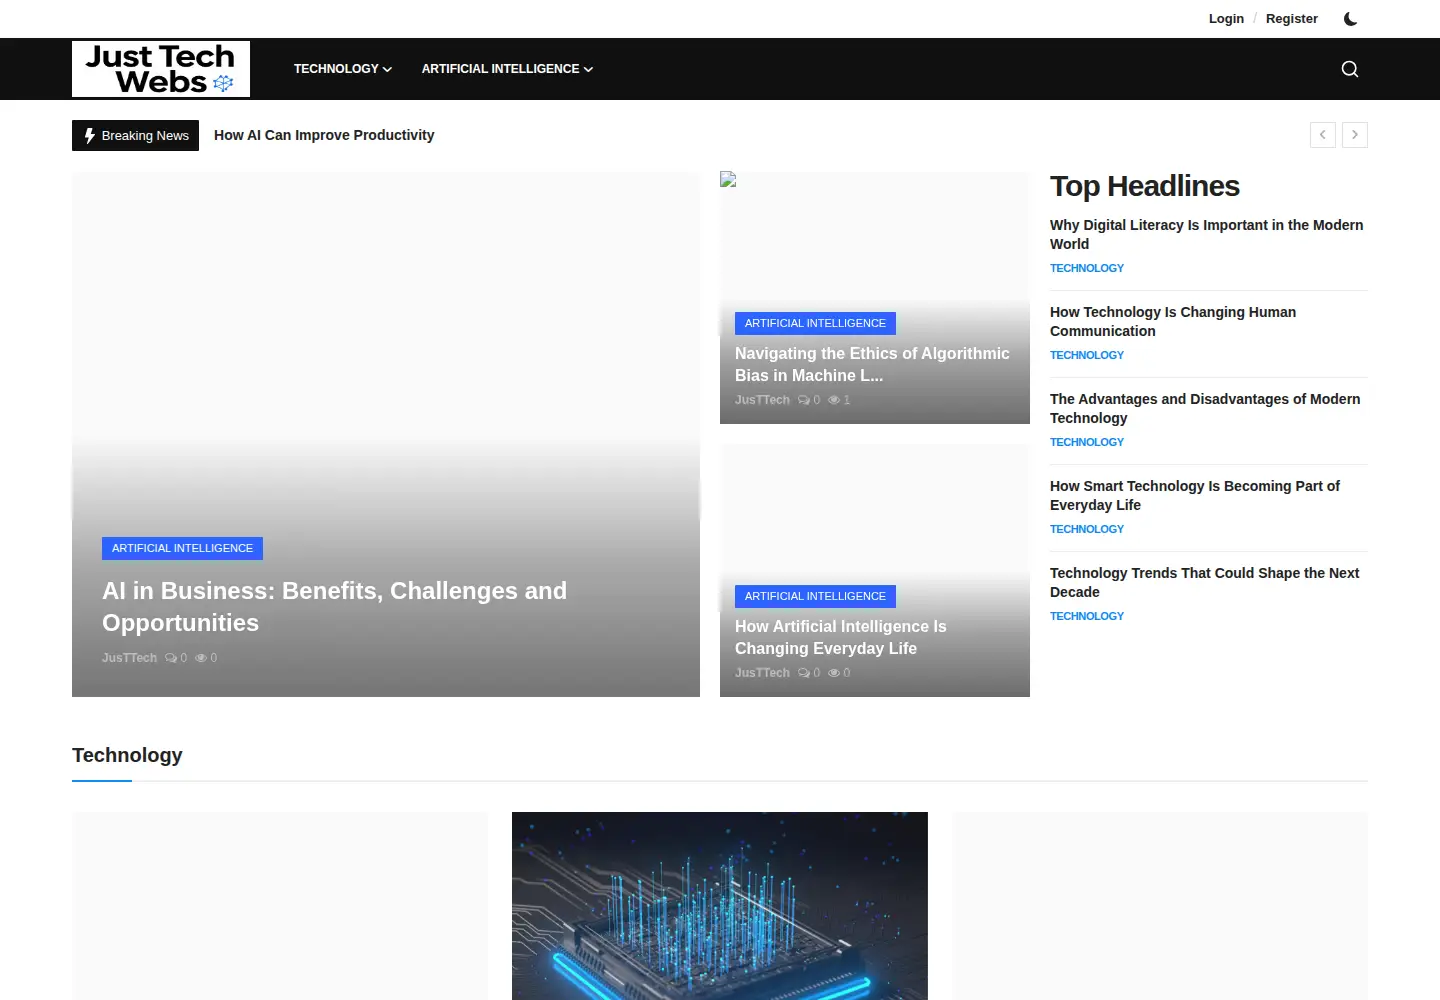
Task: Open the search magnifier icon
Action: 1350,69
